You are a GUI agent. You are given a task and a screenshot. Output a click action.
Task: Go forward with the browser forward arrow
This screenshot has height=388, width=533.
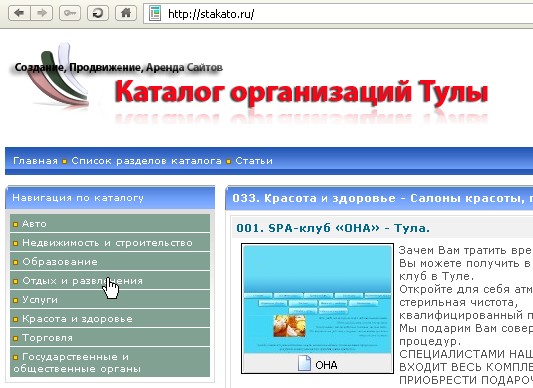[x=41, y=14]
